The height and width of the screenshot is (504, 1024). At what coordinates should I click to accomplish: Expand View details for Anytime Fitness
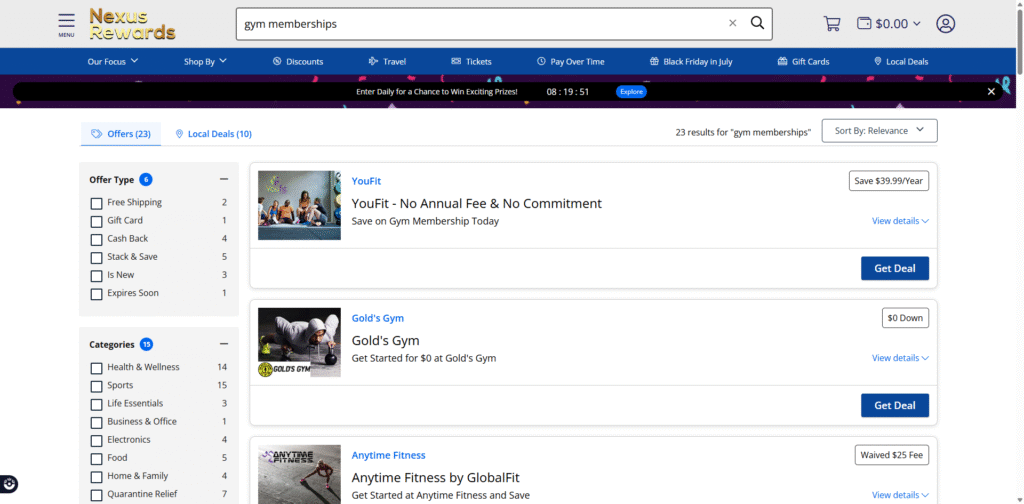[x=900, y=495]
